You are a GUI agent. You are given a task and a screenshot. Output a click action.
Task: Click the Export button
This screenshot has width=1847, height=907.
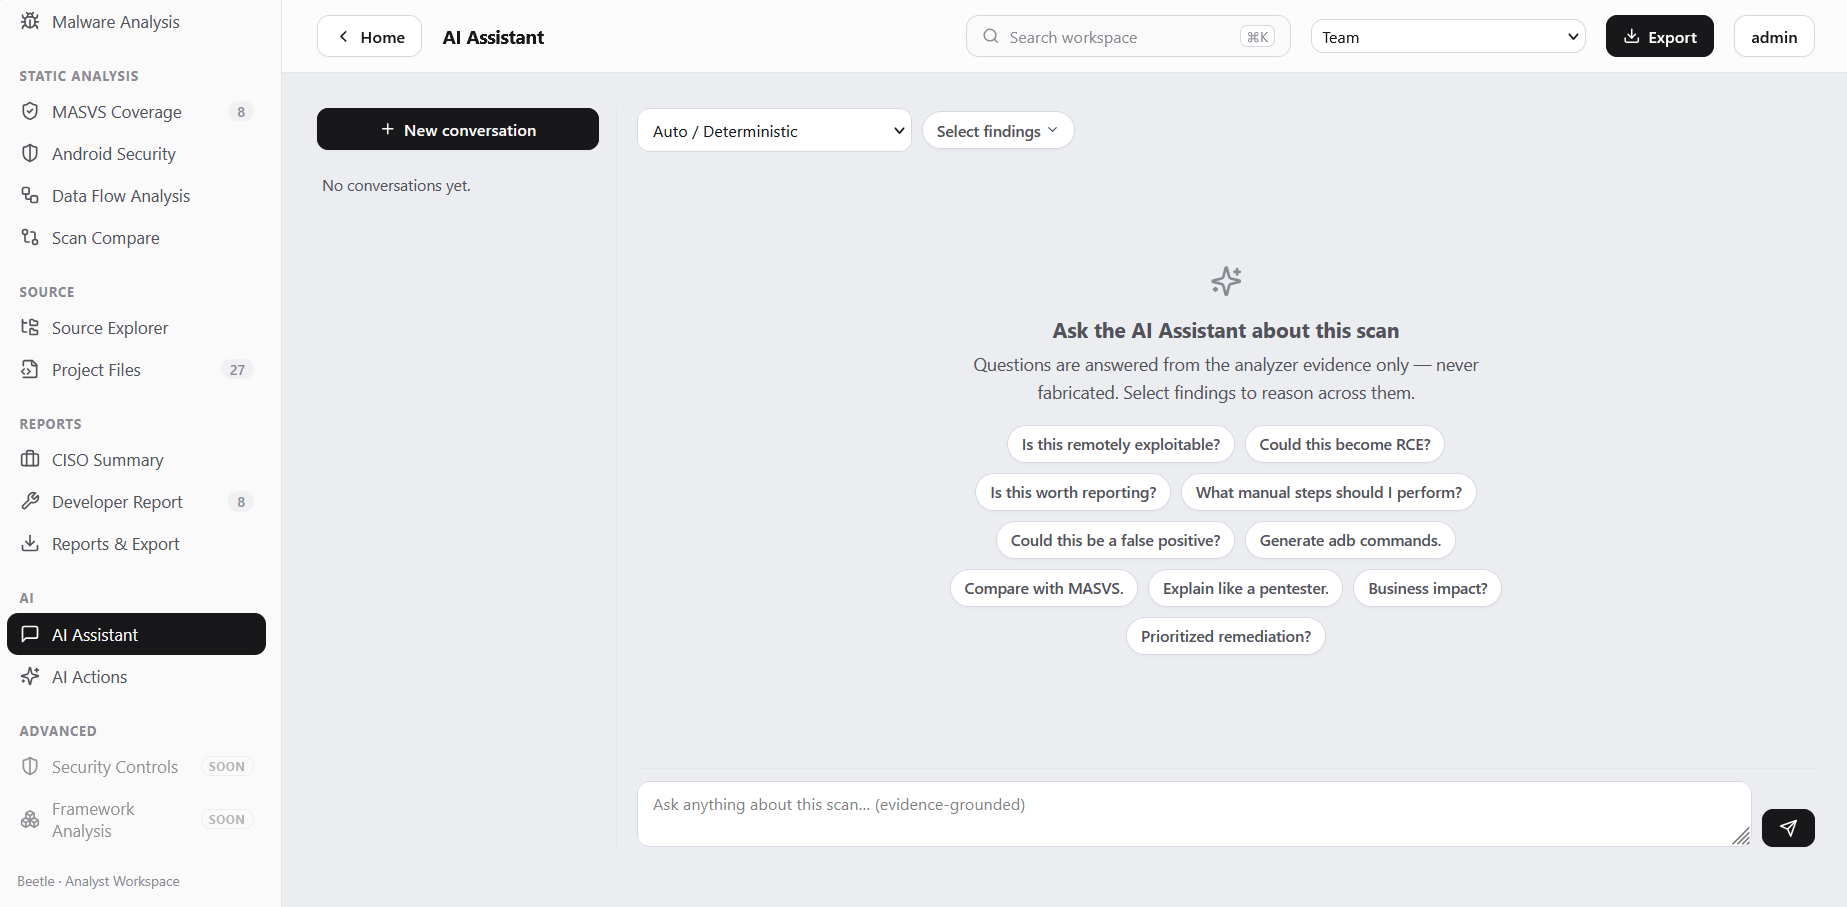(x=1659, y=36)
